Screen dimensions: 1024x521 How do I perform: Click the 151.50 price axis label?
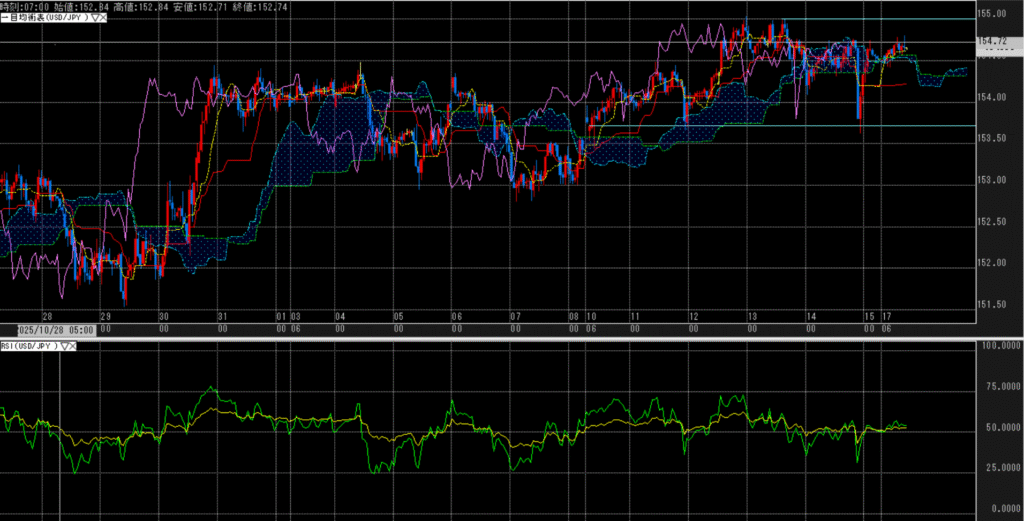[991, 304]
